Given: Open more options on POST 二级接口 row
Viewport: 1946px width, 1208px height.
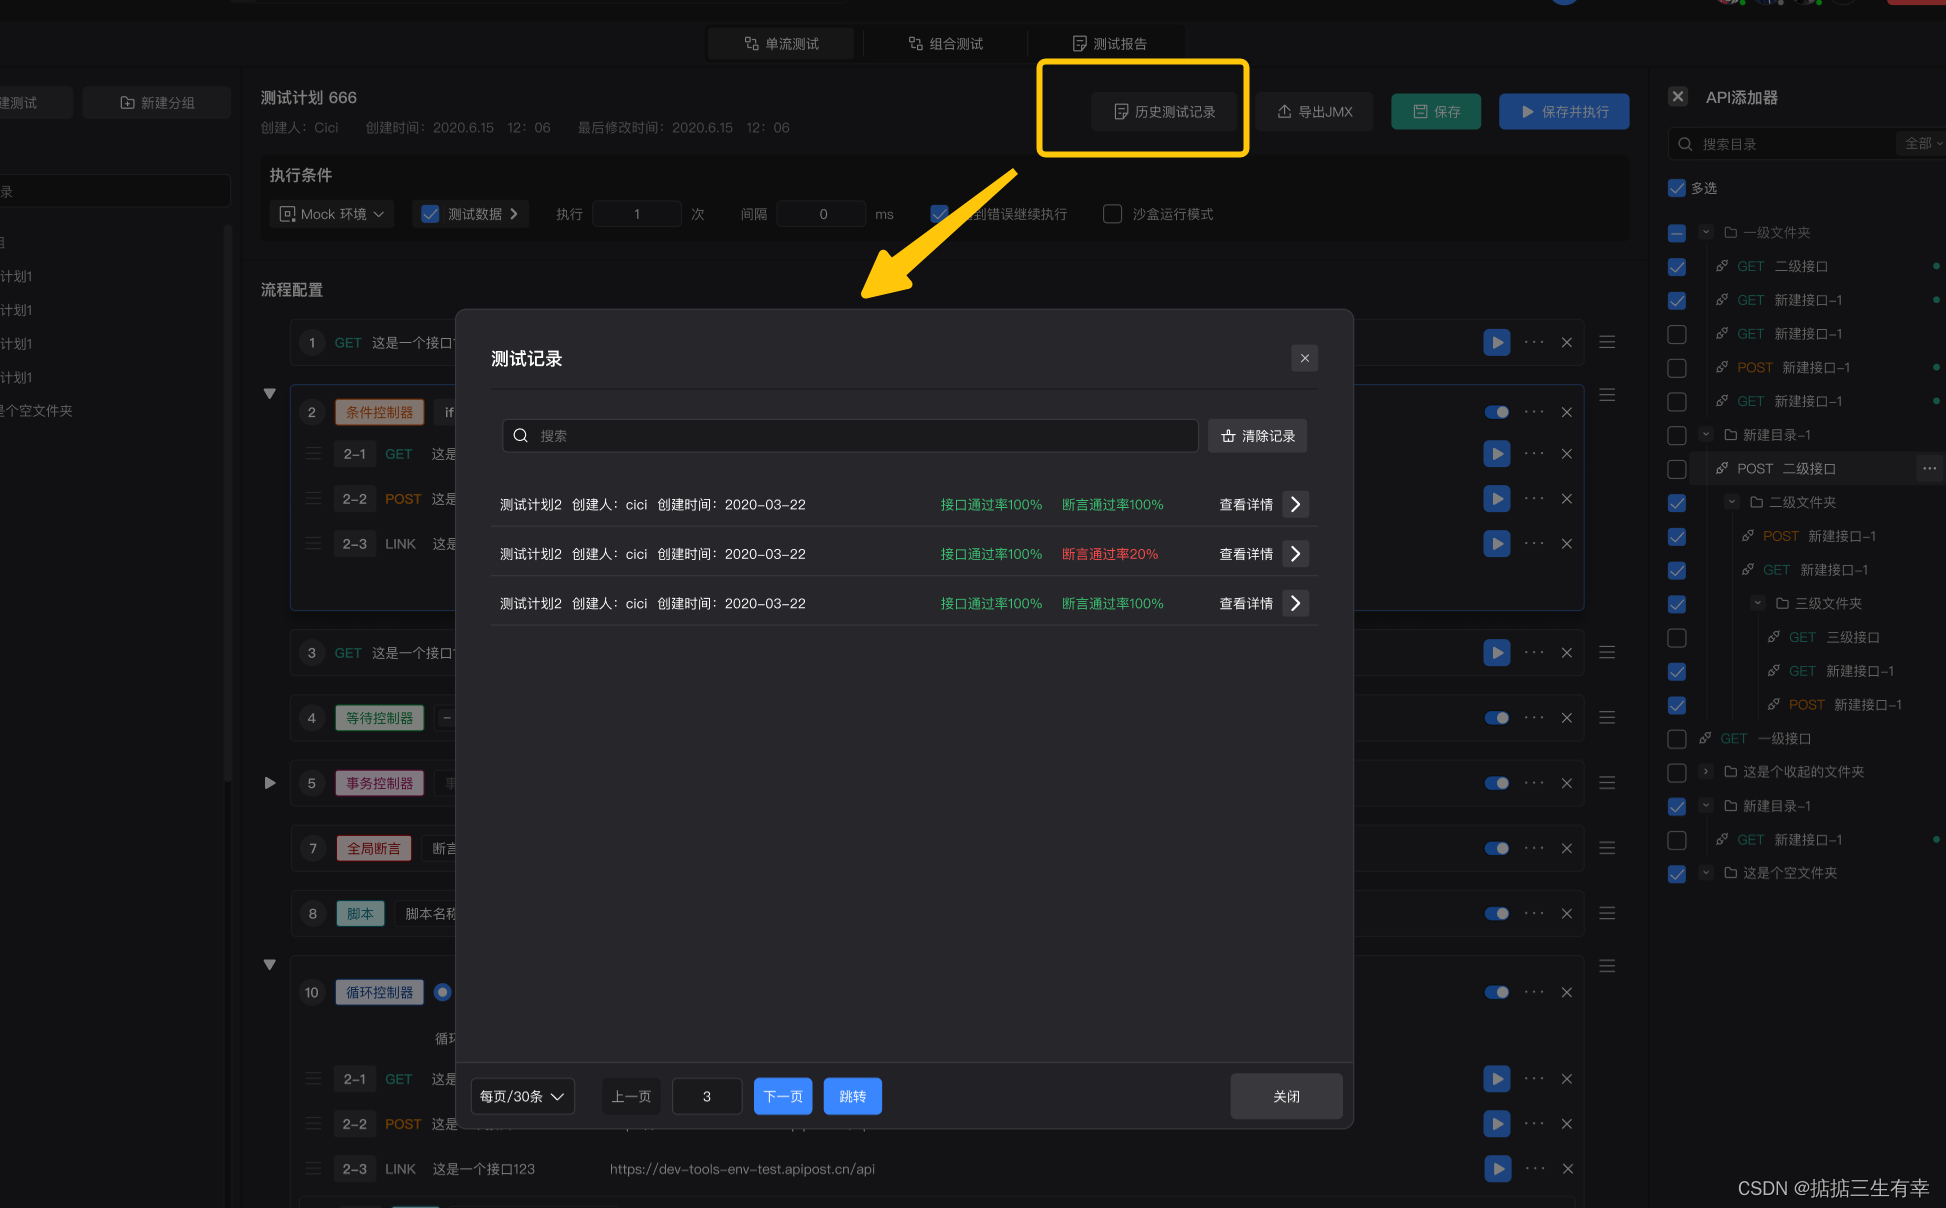Looking at the screenshot, I should tap(1929, 468).
